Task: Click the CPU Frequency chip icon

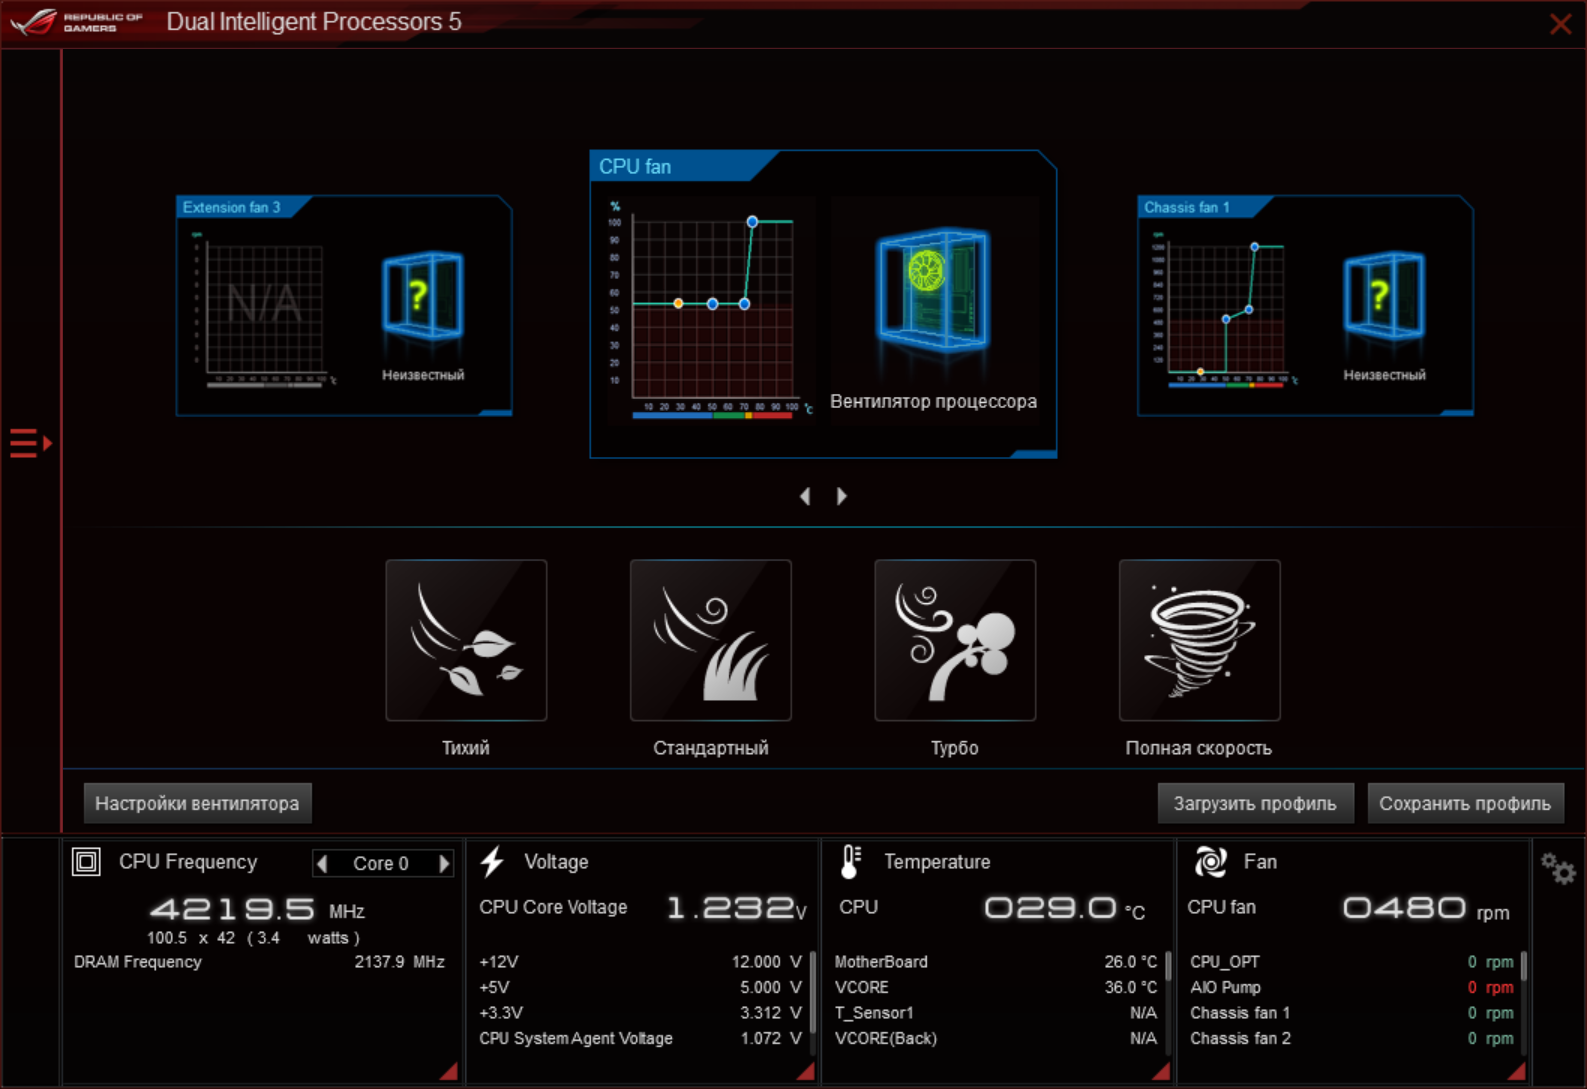Action: tap(86, 861)
